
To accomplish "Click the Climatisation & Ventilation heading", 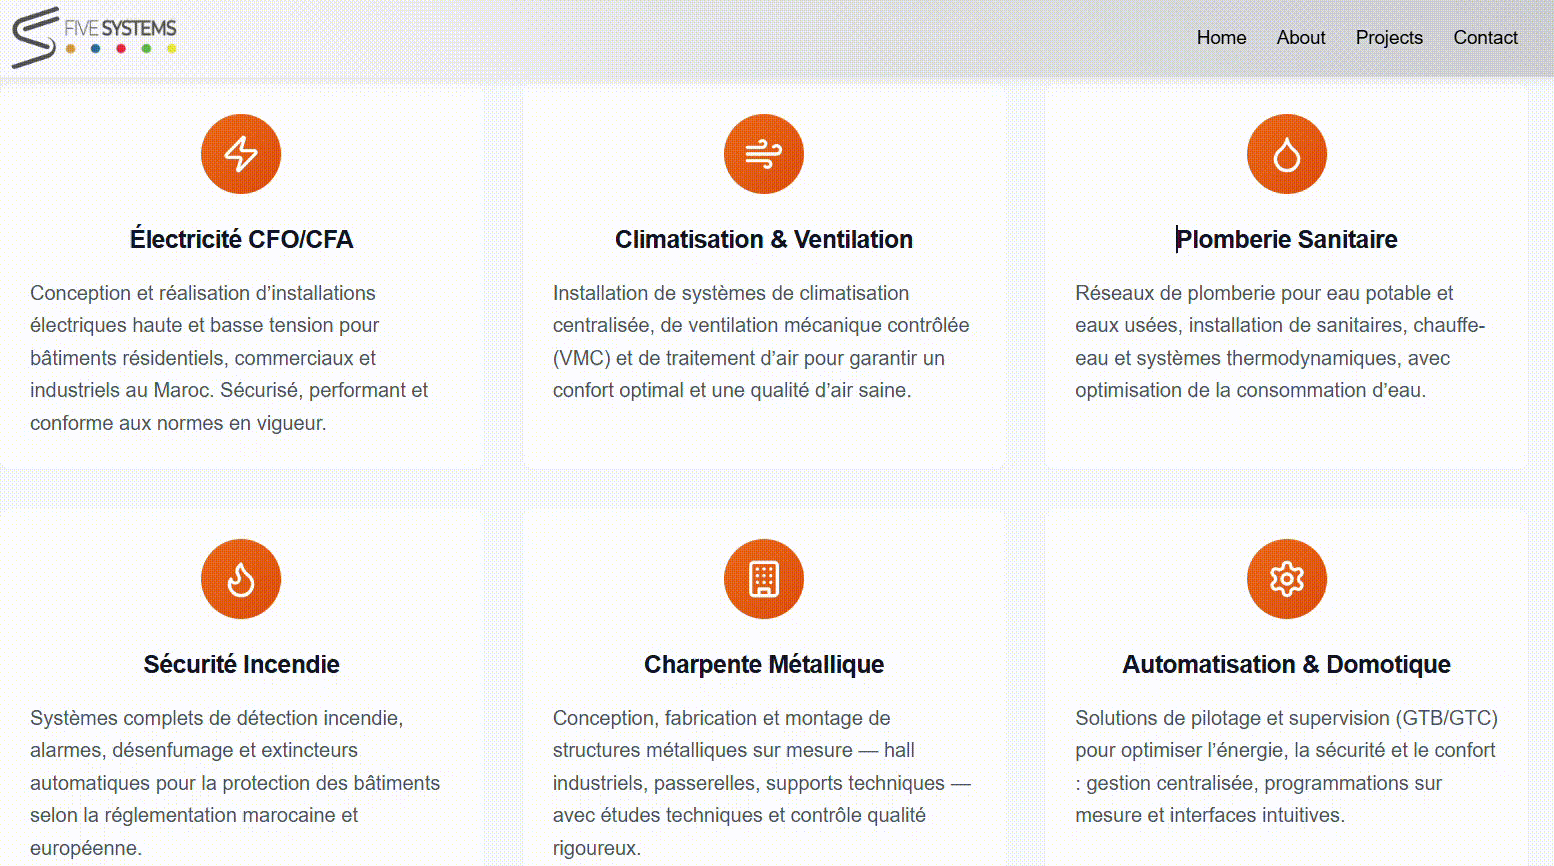I will 764,239.
